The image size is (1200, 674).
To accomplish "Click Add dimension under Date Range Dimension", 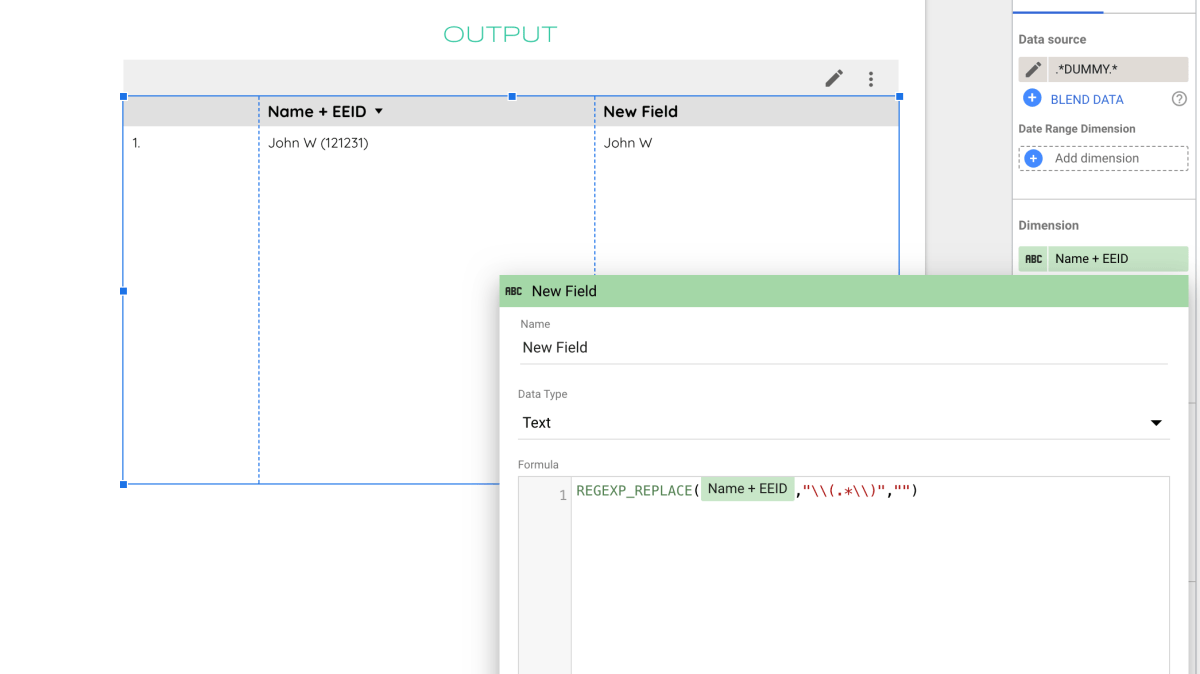I will pos(1104,158).
